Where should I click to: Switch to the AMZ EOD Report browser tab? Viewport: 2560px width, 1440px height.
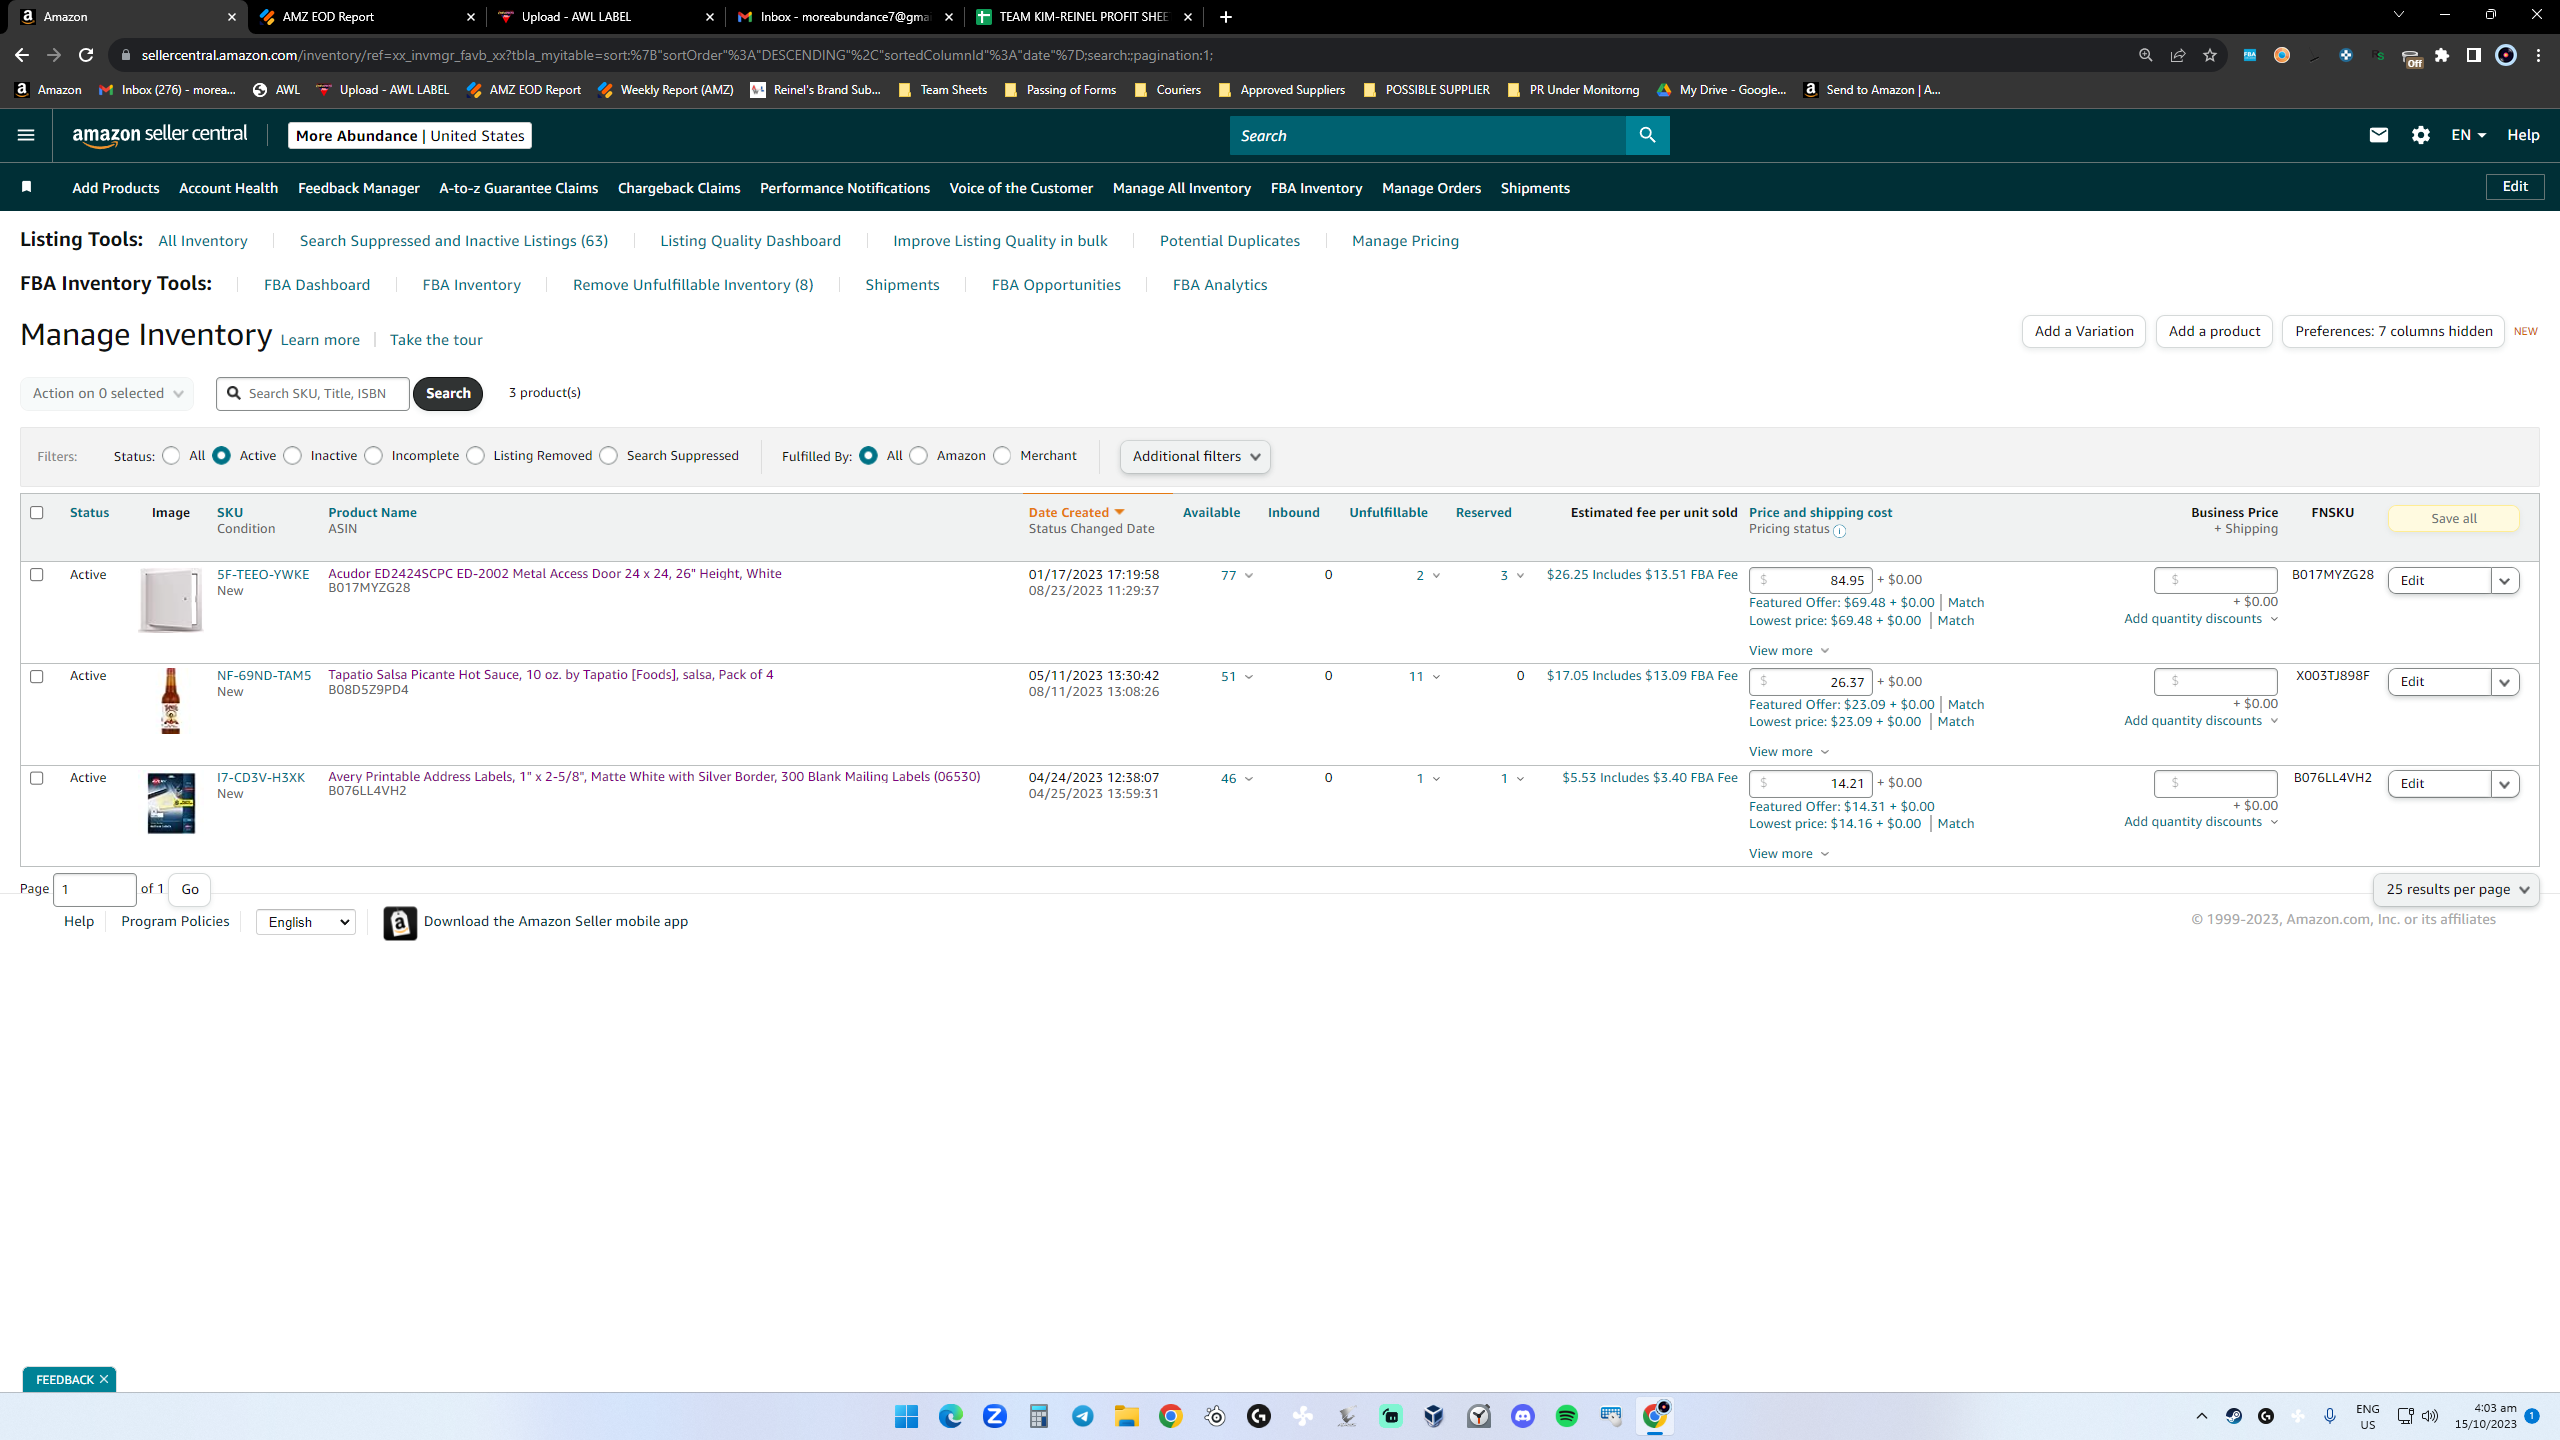[x=367, y=17]
